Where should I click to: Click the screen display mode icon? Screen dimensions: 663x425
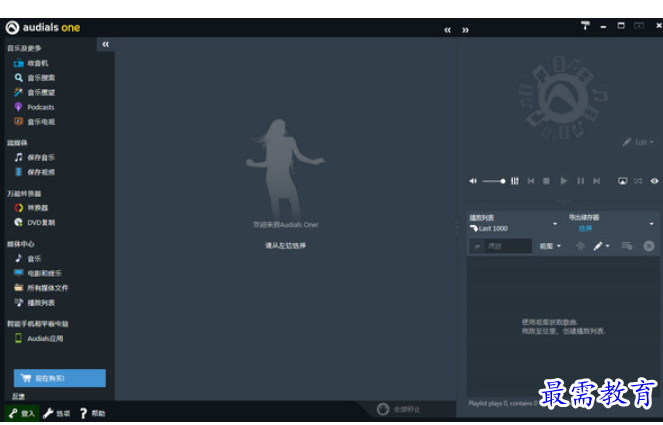[x=622, y=181]
